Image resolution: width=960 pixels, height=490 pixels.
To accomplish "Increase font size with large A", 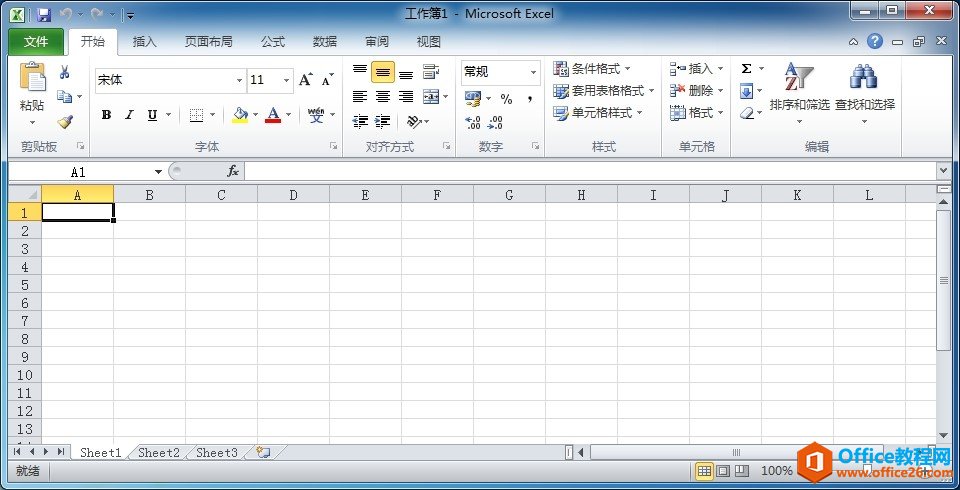I will click(306, 80).
